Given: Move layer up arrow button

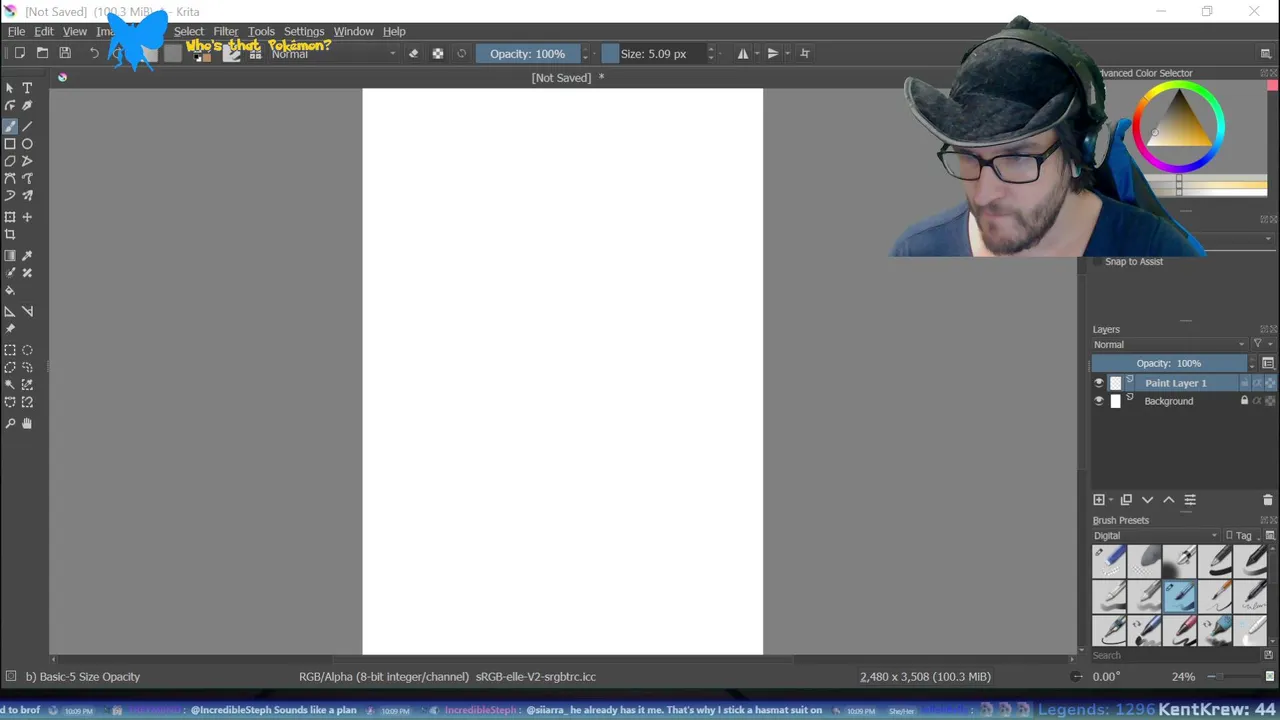Looking at the screenshot, I should pos(1169,500).
